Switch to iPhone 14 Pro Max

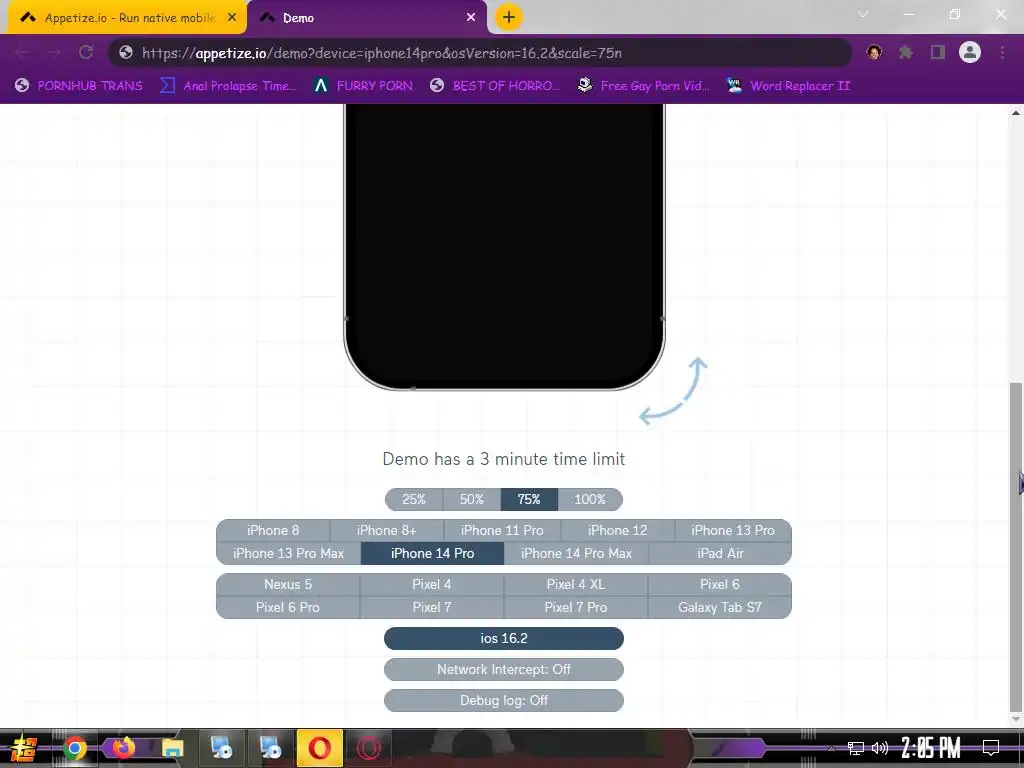577,553
